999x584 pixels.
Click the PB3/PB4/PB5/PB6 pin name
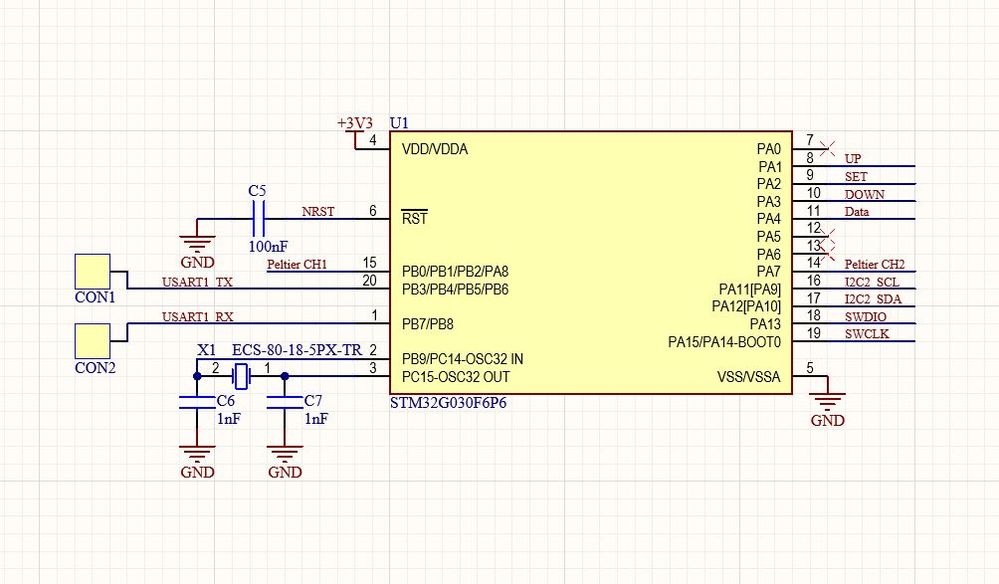[455, 290]
